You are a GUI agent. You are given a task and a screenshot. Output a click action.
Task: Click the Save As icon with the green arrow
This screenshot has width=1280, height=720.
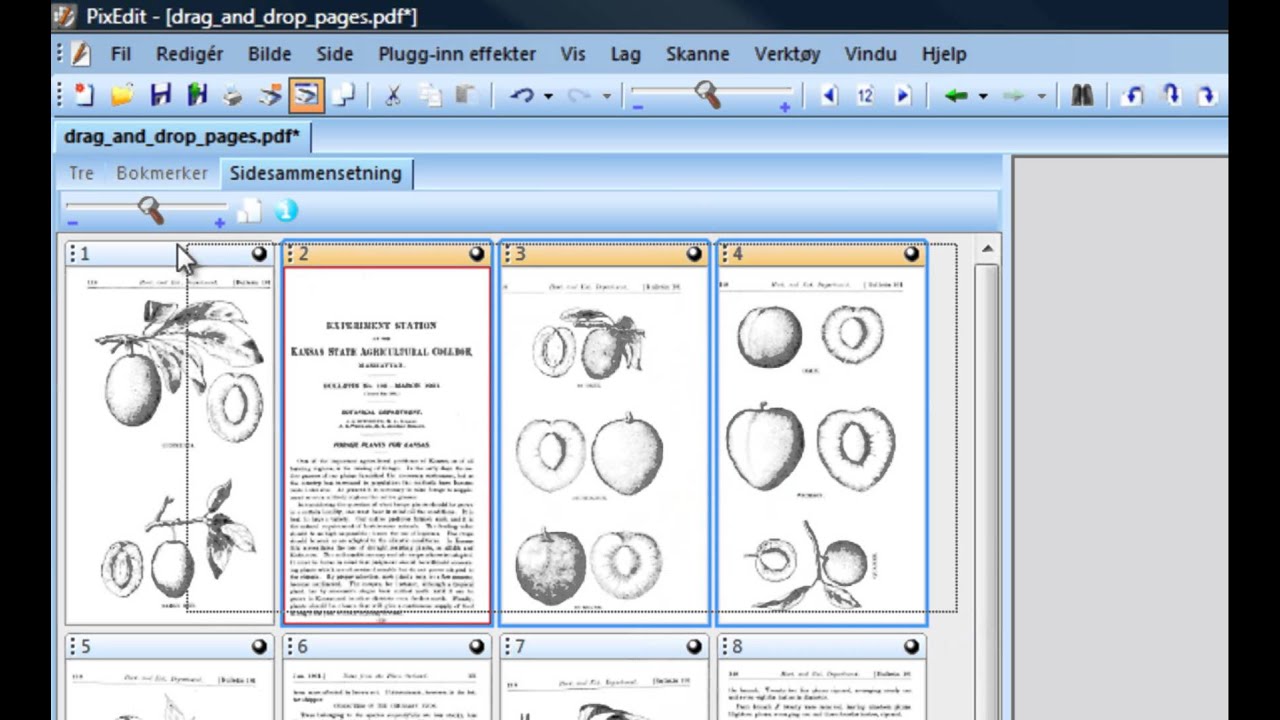tap(197, 96)
